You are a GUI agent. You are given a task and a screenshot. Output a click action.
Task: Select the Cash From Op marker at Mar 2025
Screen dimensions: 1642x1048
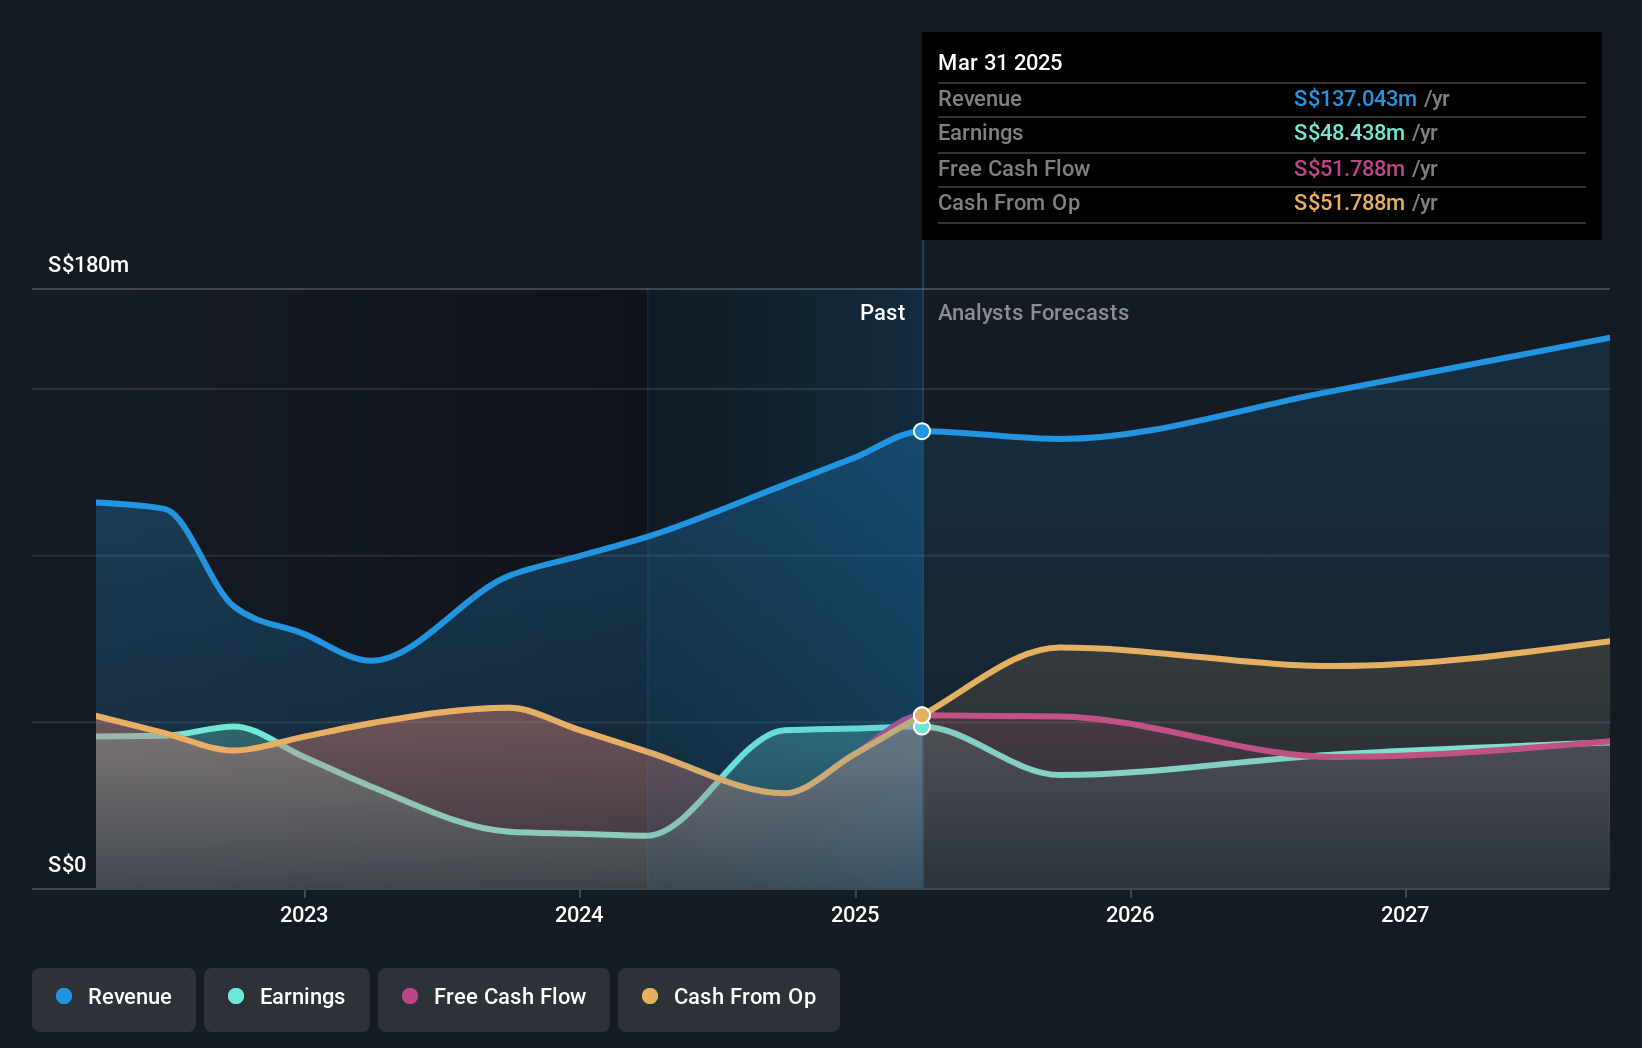[920, 714]
